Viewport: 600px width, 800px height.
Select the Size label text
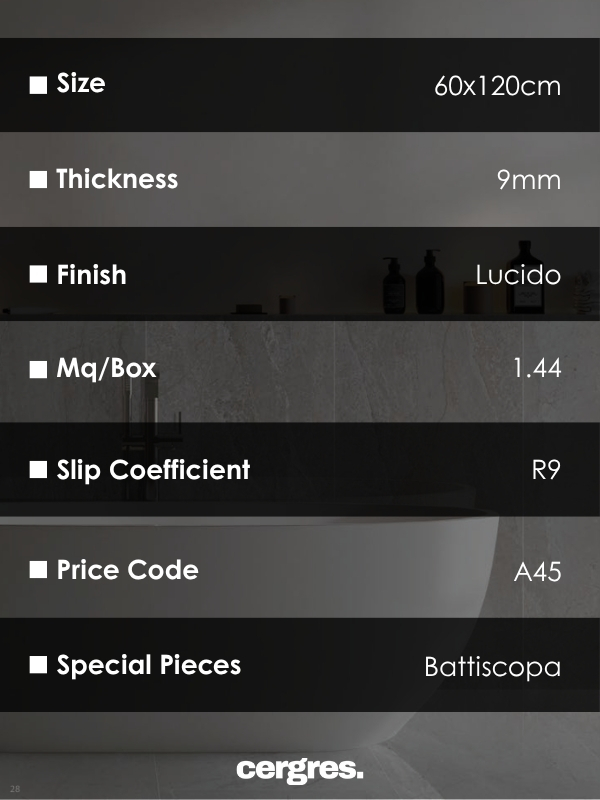(x=81, y=84)
